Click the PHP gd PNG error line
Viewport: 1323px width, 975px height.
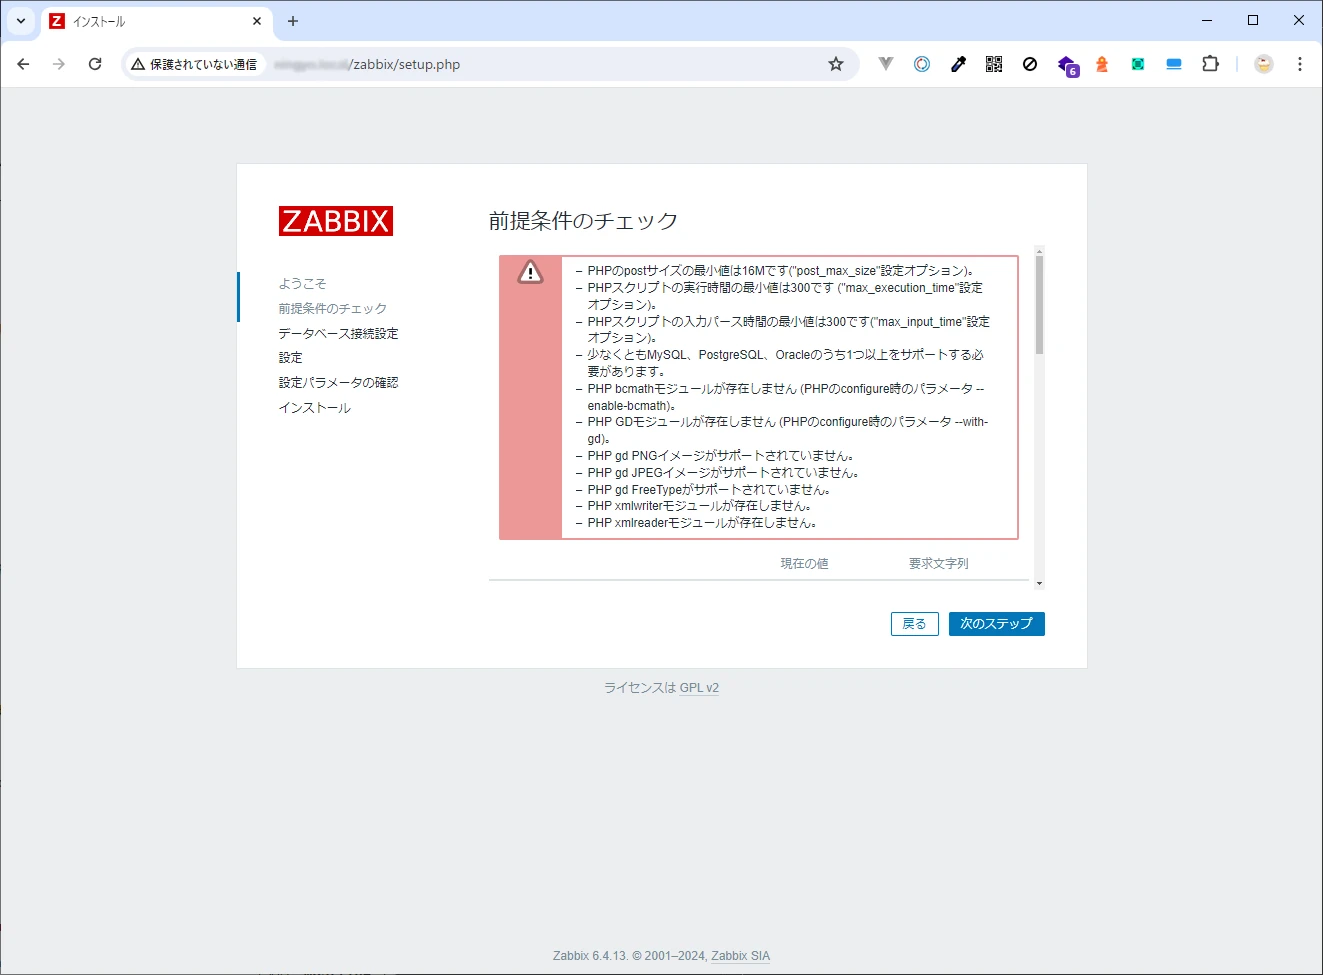pos(720,456)
